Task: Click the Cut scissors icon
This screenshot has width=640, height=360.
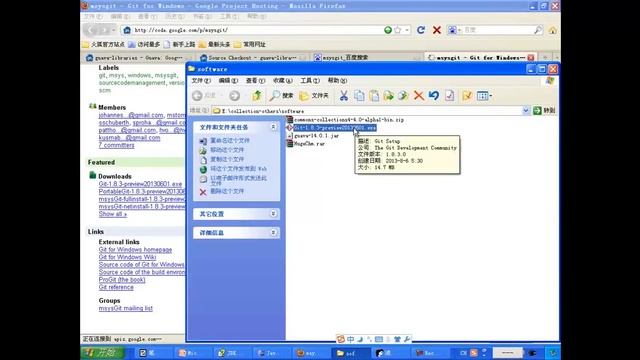Action: click(x=344, y=96)
